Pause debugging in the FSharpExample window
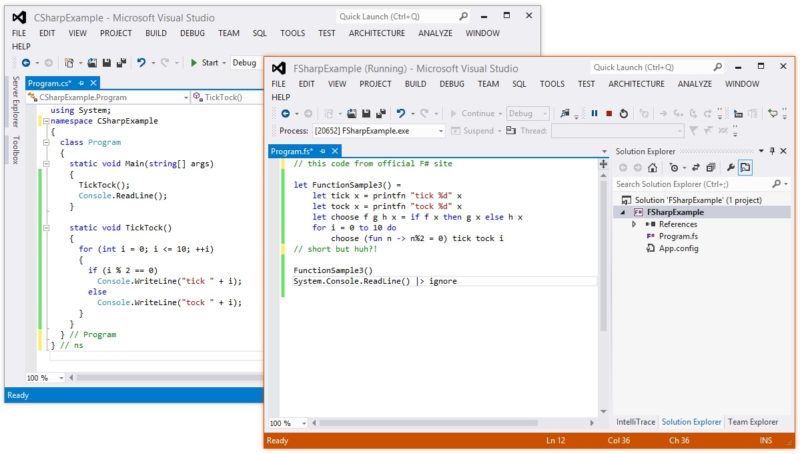Viewport: 800px width, 454px height. click(x=594, y=114)
